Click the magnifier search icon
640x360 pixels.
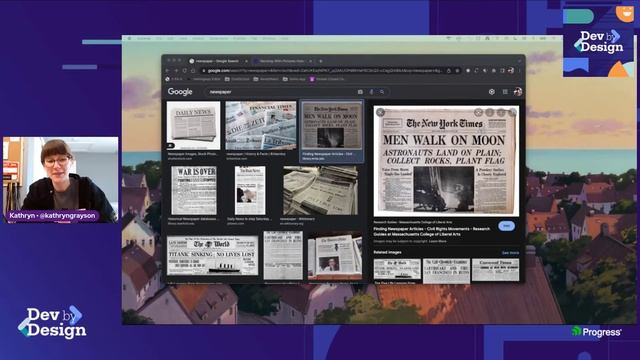[x=382, y=92]
